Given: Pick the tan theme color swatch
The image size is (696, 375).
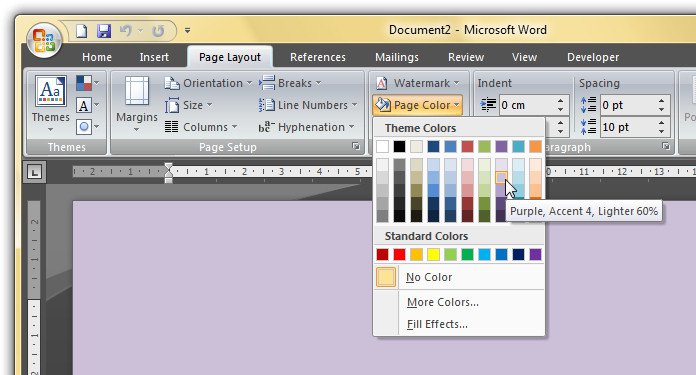Looking at the screenshot, I should [416, 146].
